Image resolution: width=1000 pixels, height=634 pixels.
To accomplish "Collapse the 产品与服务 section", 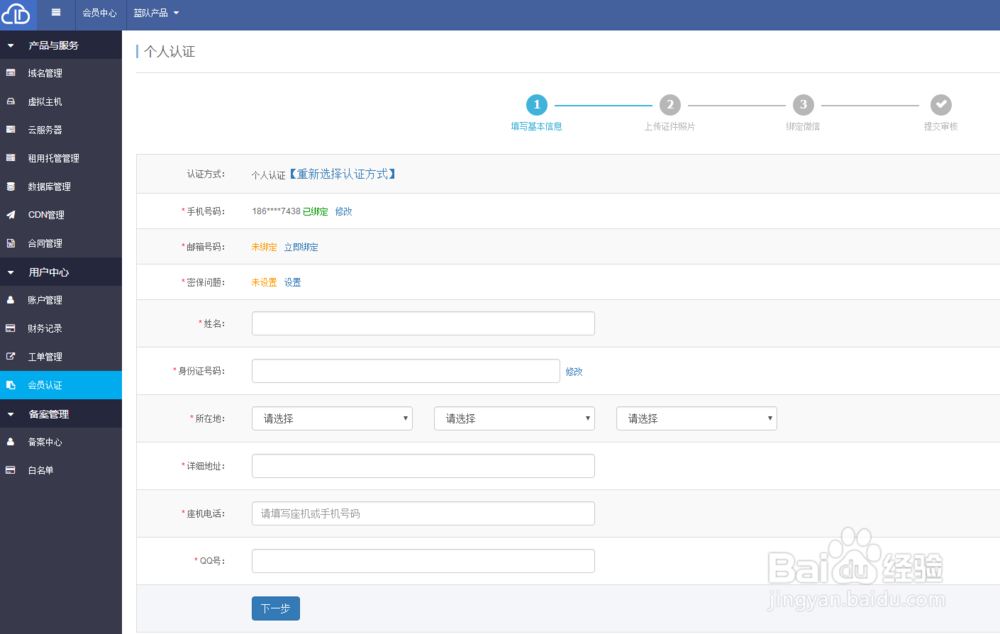I will (x=61, y=45).
